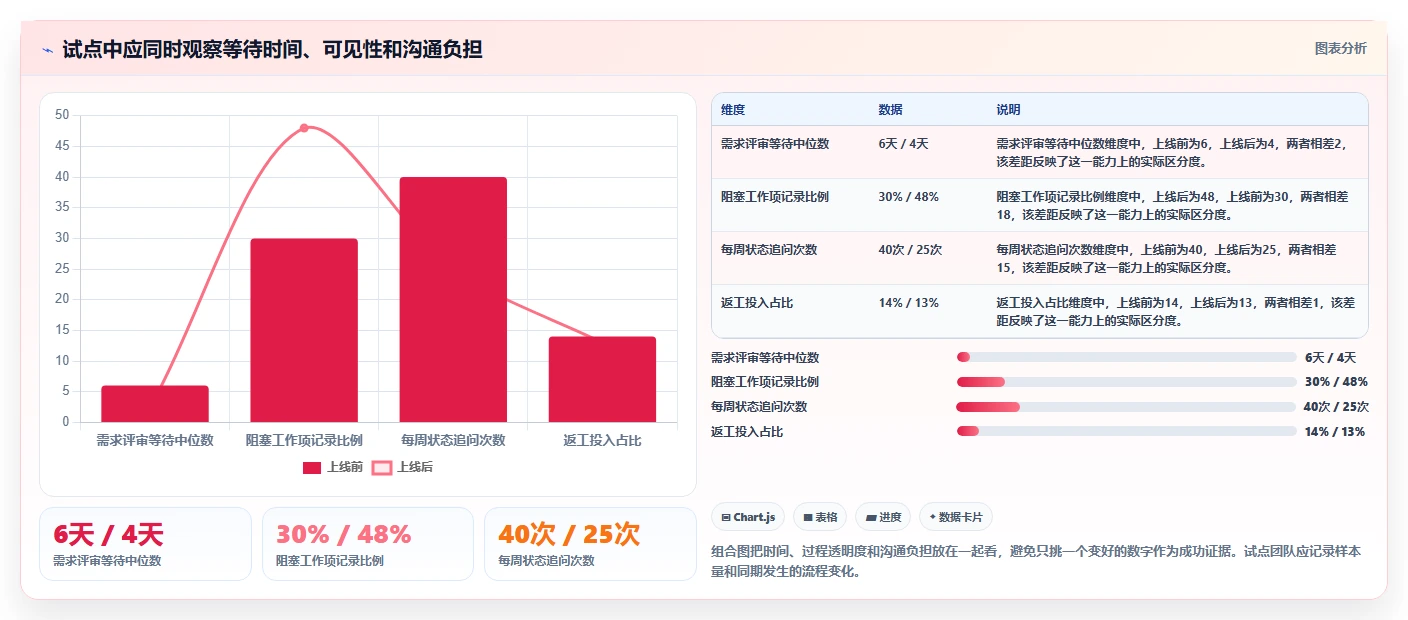Toggle the 上线前 legend entry
Viewport: 1408px width, 620px height.
[x=333, y=467]
